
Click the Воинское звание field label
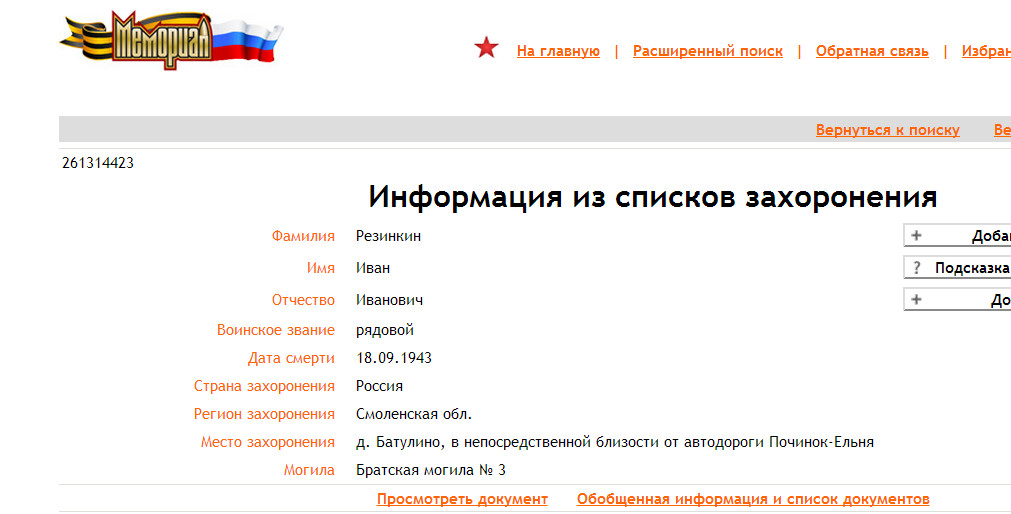[x=275, y=330]
